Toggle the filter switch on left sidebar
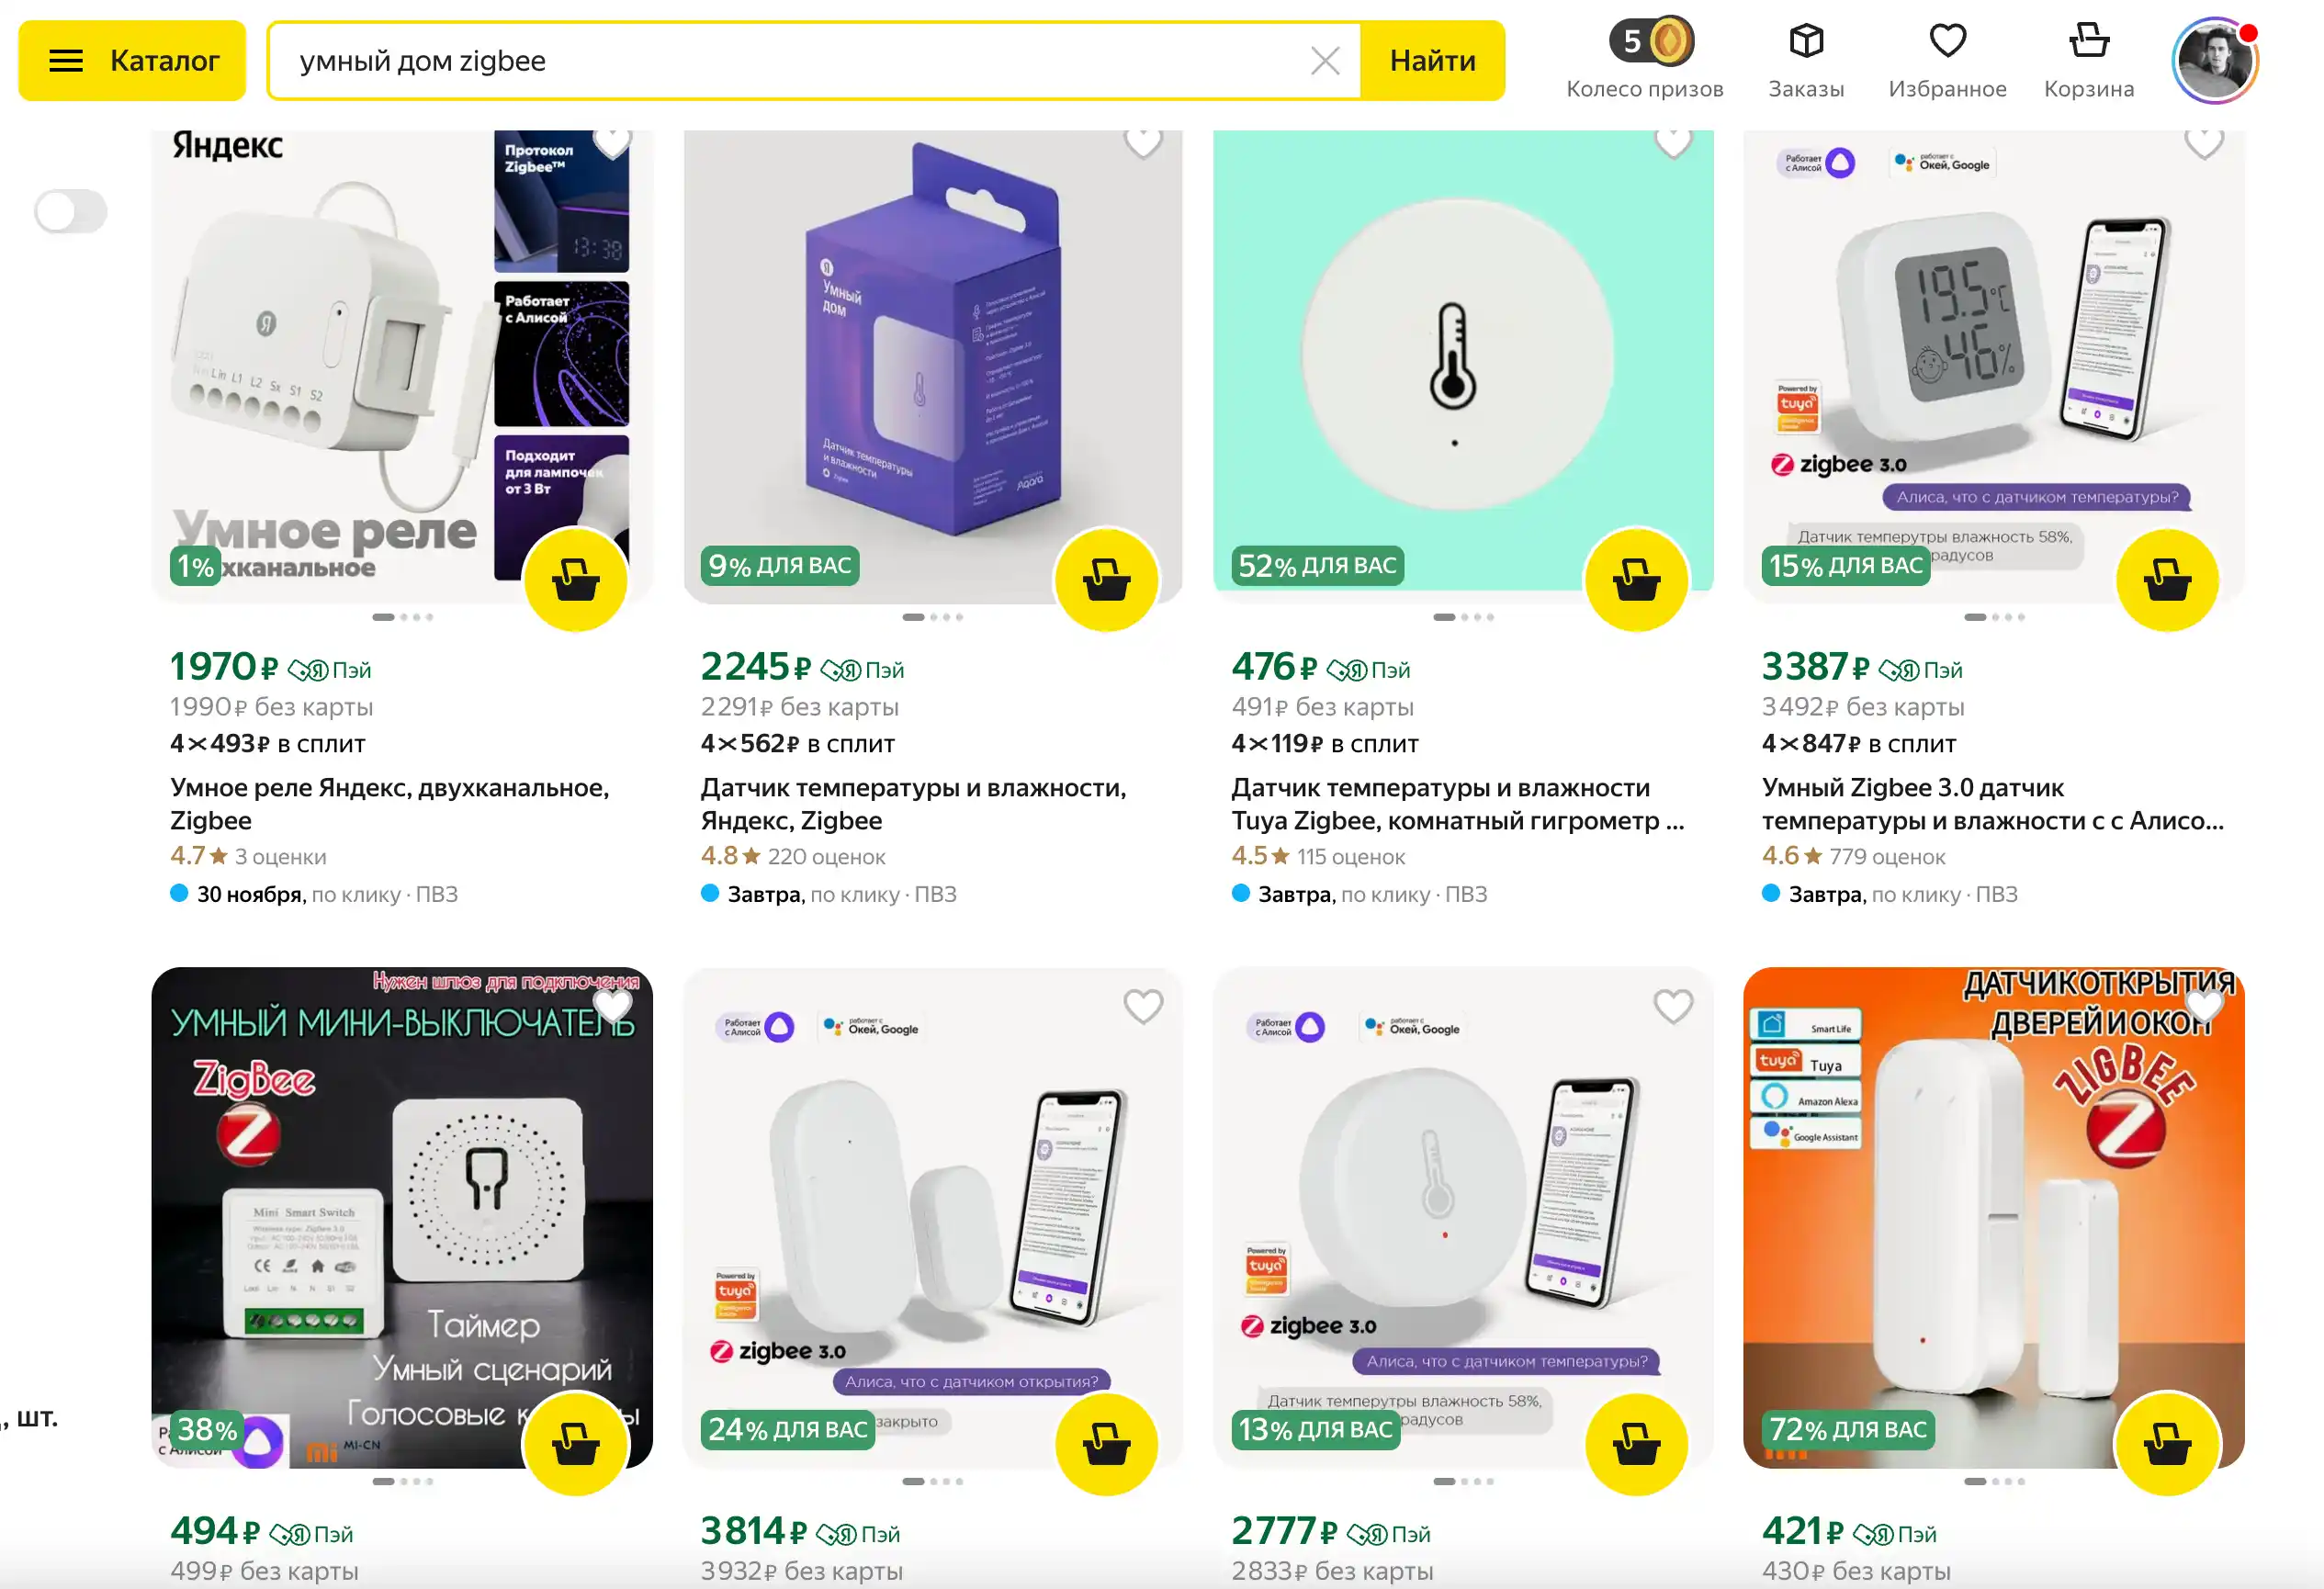The height and width of the screenshot is (1589, 2324). (x=70, y=212)
